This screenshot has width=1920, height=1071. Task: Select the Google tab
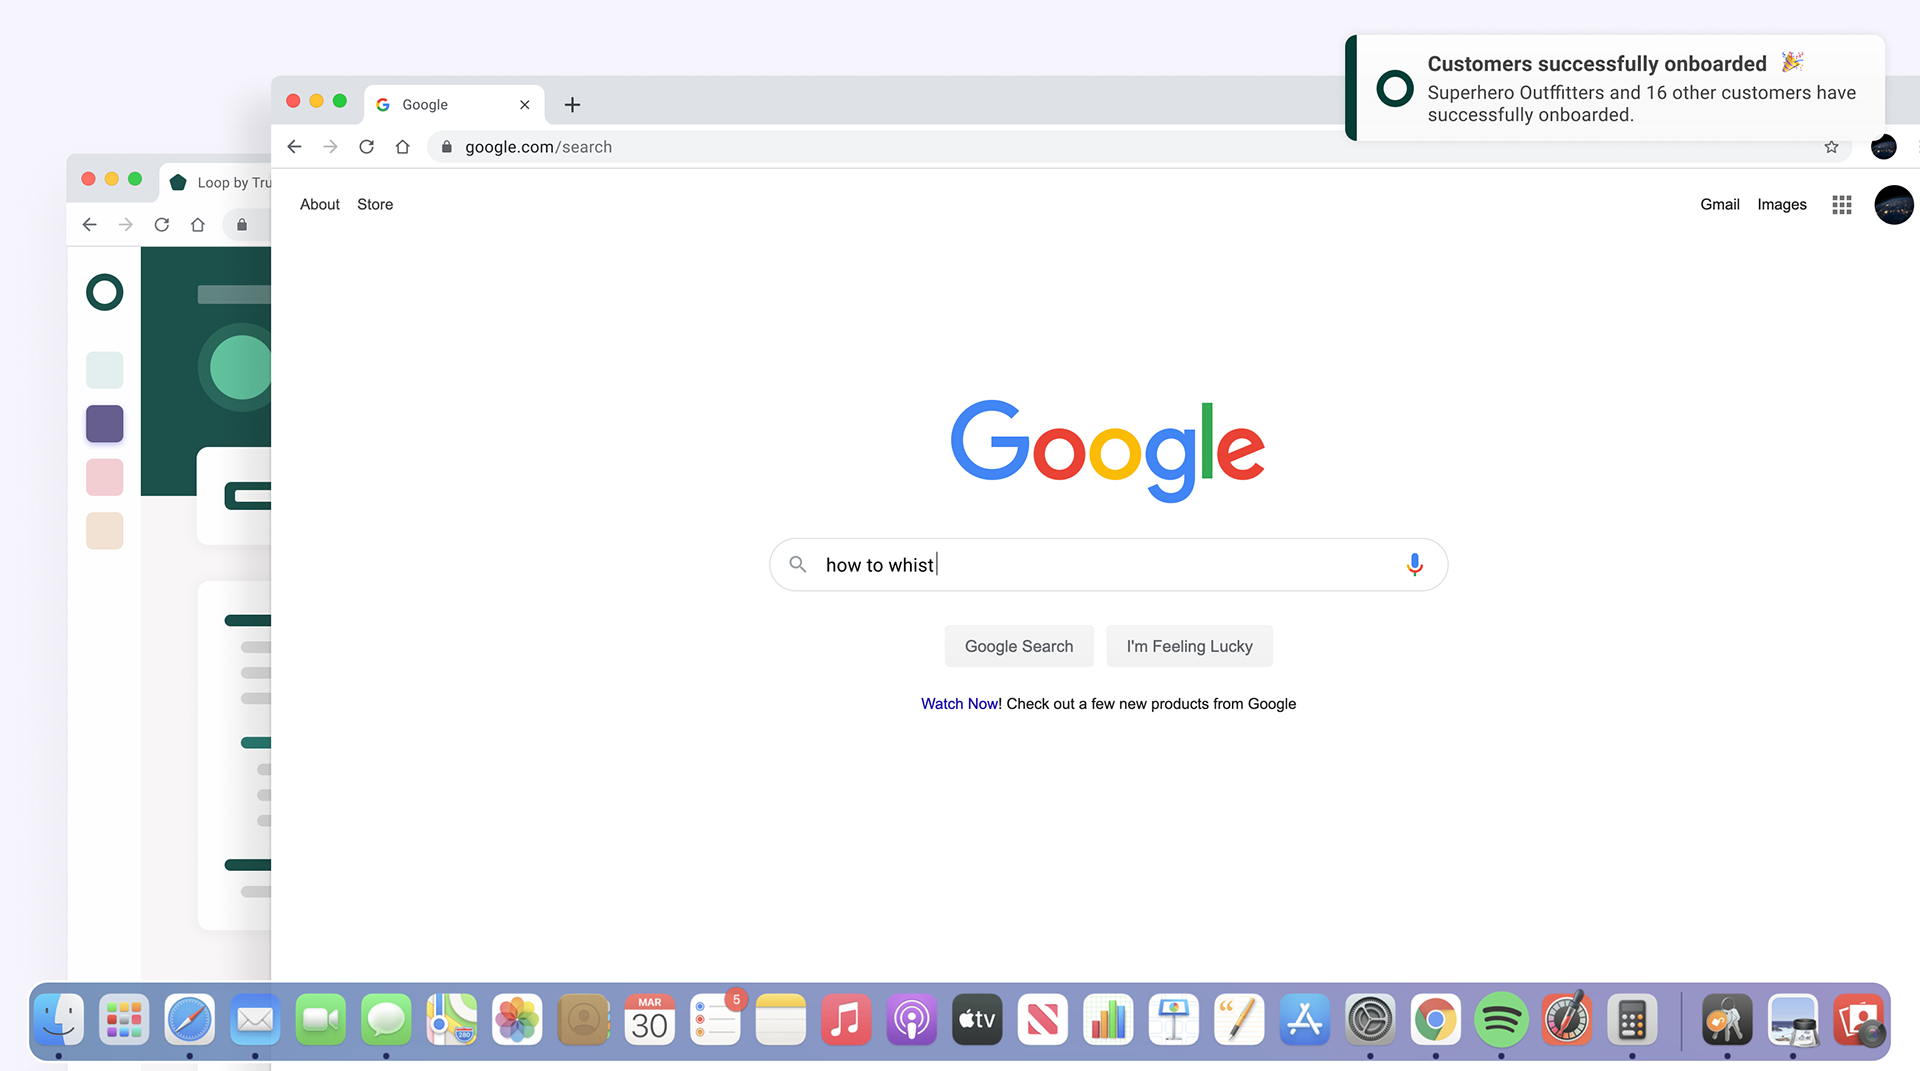tap(454, 105)
